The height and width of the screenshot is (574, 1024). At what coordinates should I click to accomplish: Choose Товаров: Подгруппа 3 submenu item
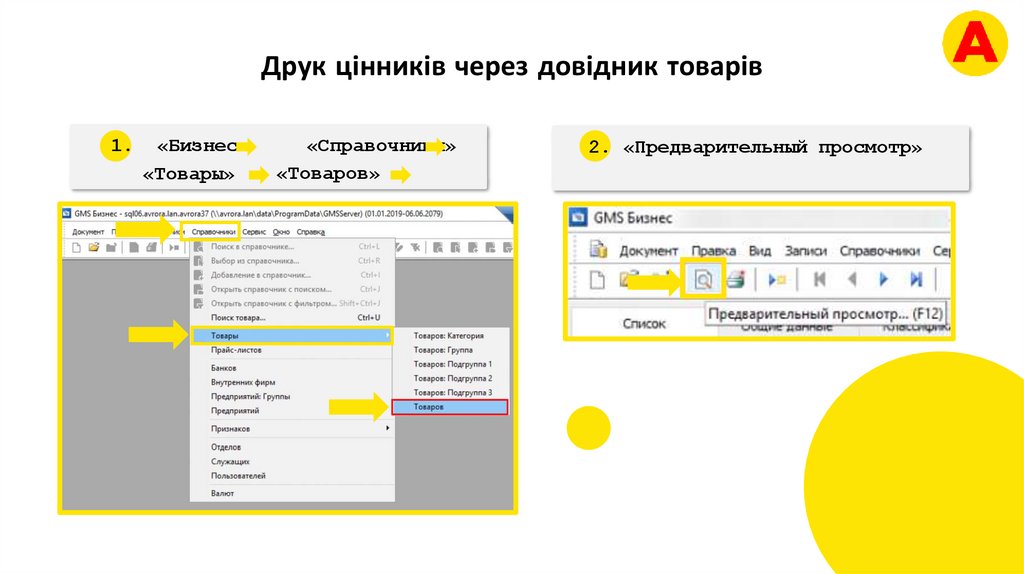click(x=449, y=392)
